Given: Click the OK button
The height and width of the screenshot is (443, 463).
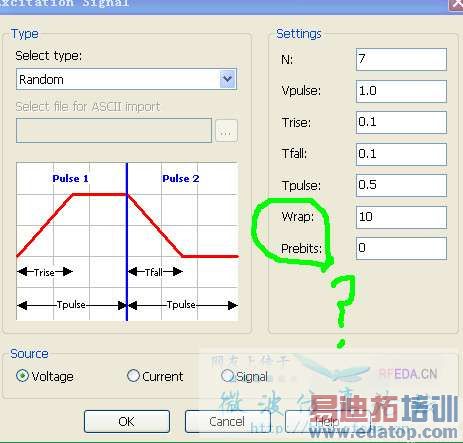Looking at the screenshot, I should pos(127,422).
